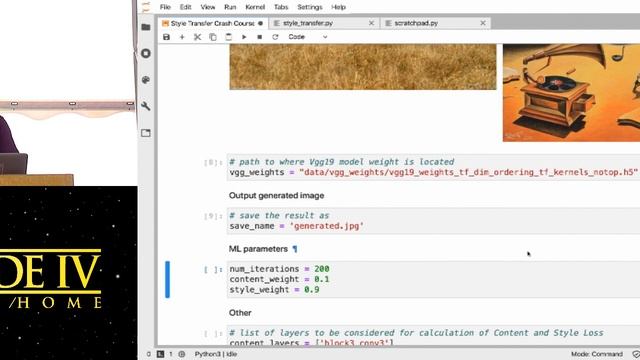Click the num_iterations parameters cell

433,279
